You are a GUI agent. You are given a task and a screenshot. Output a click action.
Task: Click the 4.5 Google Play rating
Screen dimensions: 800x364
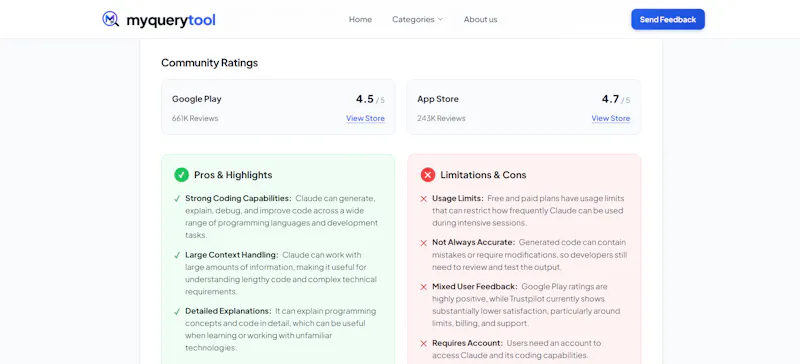(365, 99)
